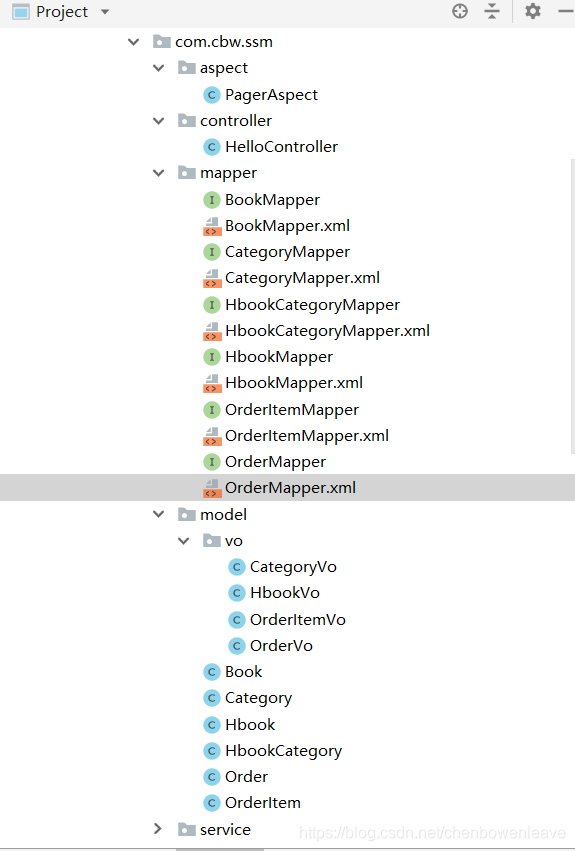The image size is (575, 851).
Task: Click the PagerAspect class icon
Action: pyautogui.click(x=211, y=95)
